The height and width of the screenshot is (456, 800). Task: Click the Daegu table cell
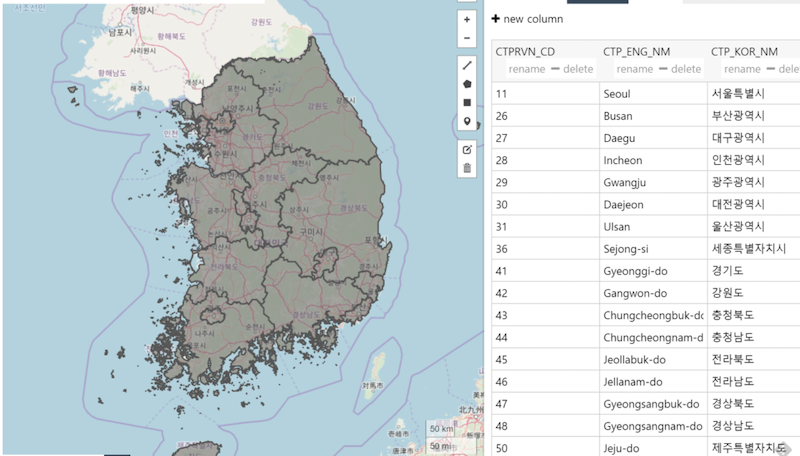(x=653, y=138)
